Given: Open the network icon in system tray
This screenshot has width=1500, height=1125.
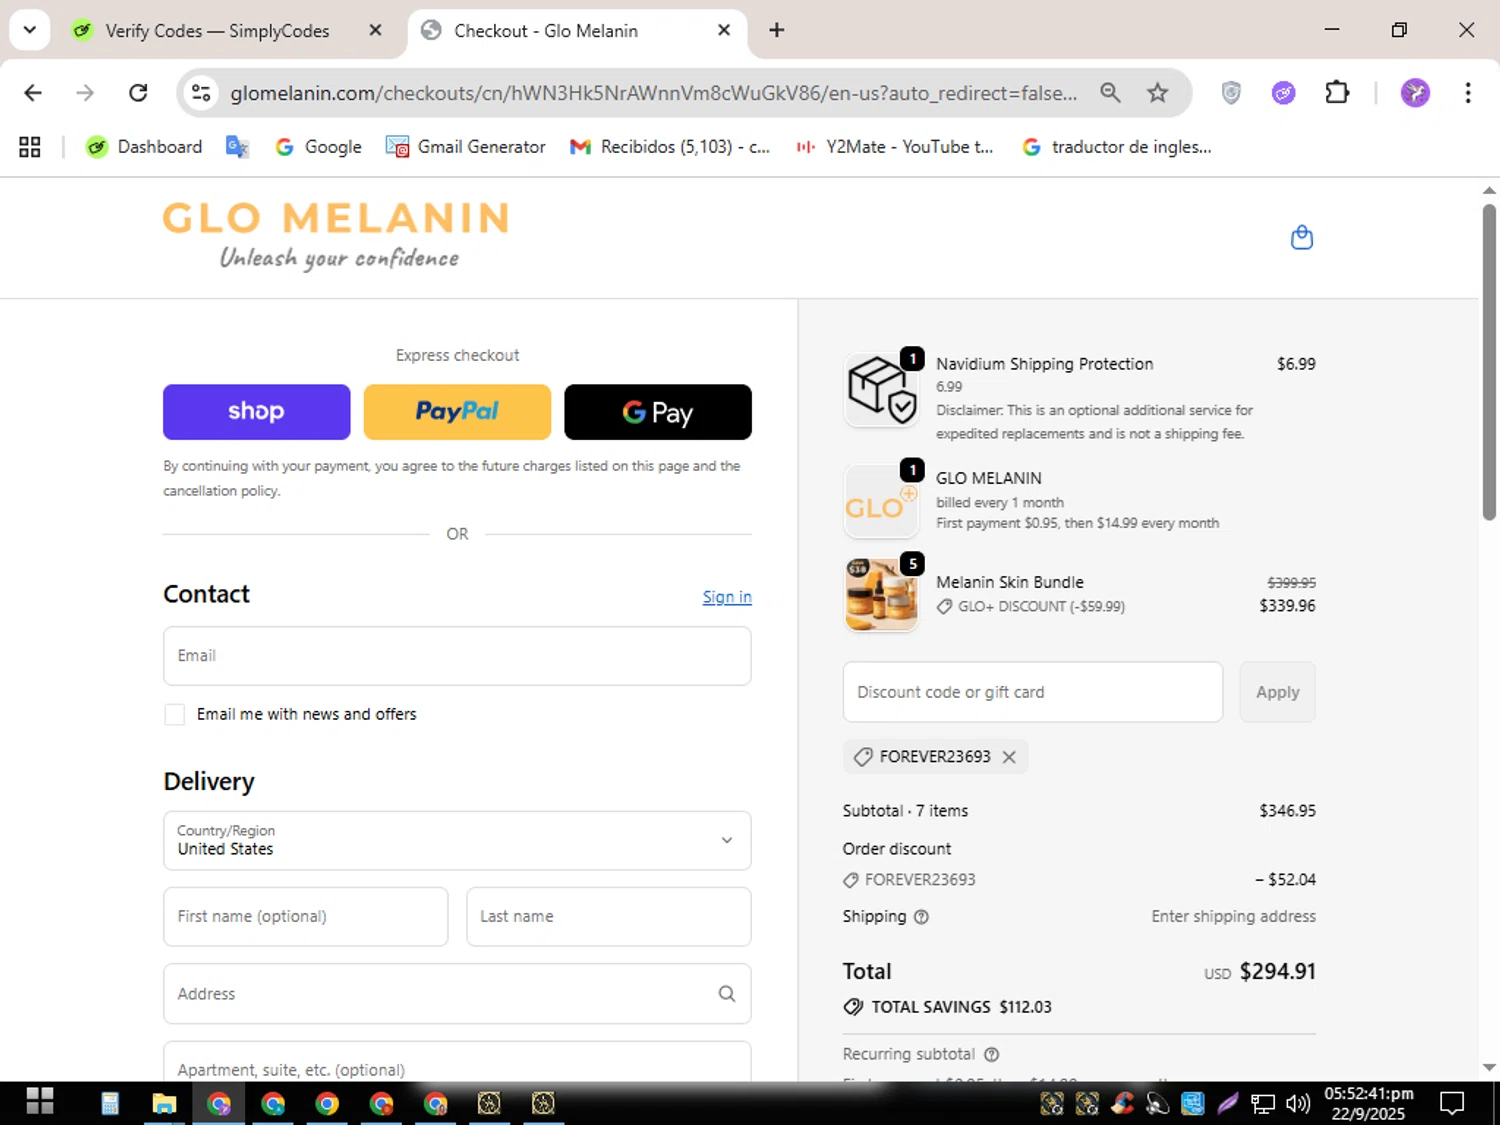Looking at the screenshot, I should [x=1263, y=1103].
